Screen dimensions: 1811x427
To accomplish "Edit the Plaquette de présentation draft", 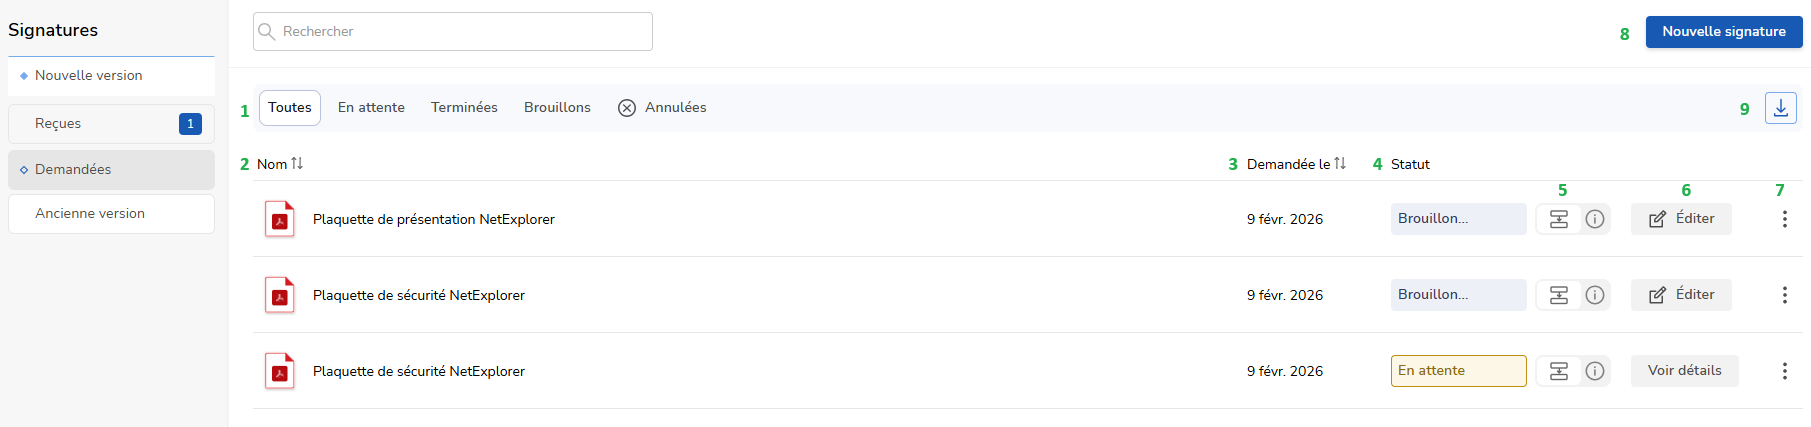I will click(1681, 219).
